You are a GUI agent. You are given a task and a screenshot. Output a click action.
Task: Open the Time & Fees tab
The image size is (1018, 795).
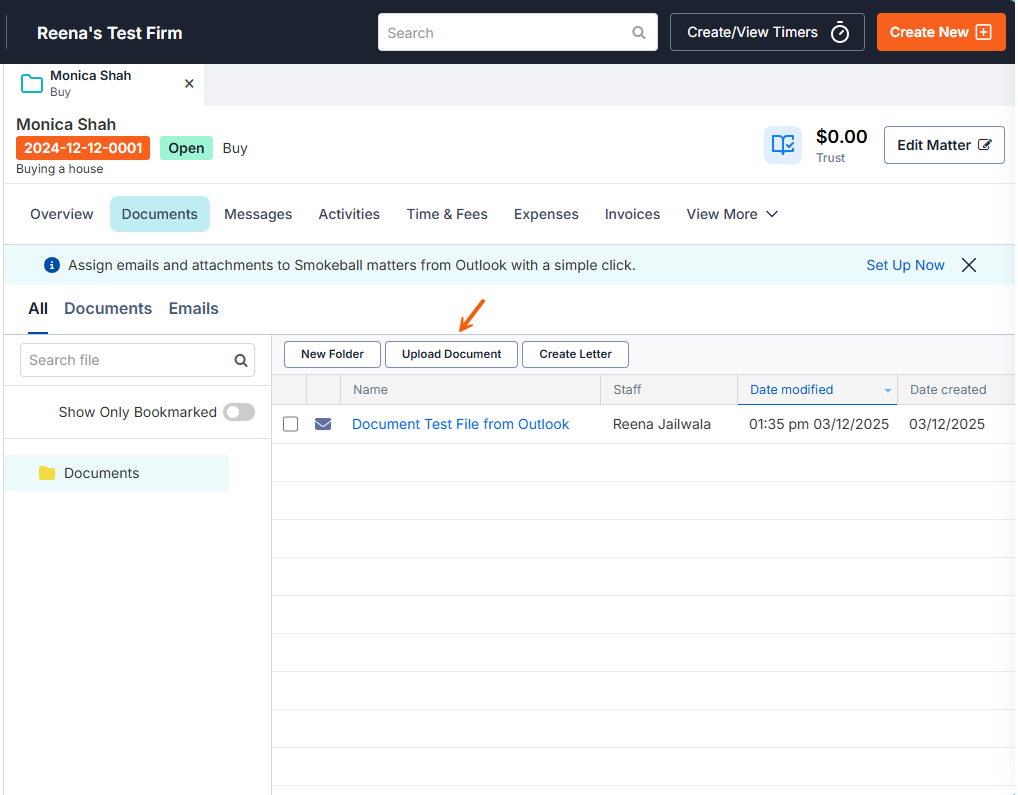(x=447, y=214)
